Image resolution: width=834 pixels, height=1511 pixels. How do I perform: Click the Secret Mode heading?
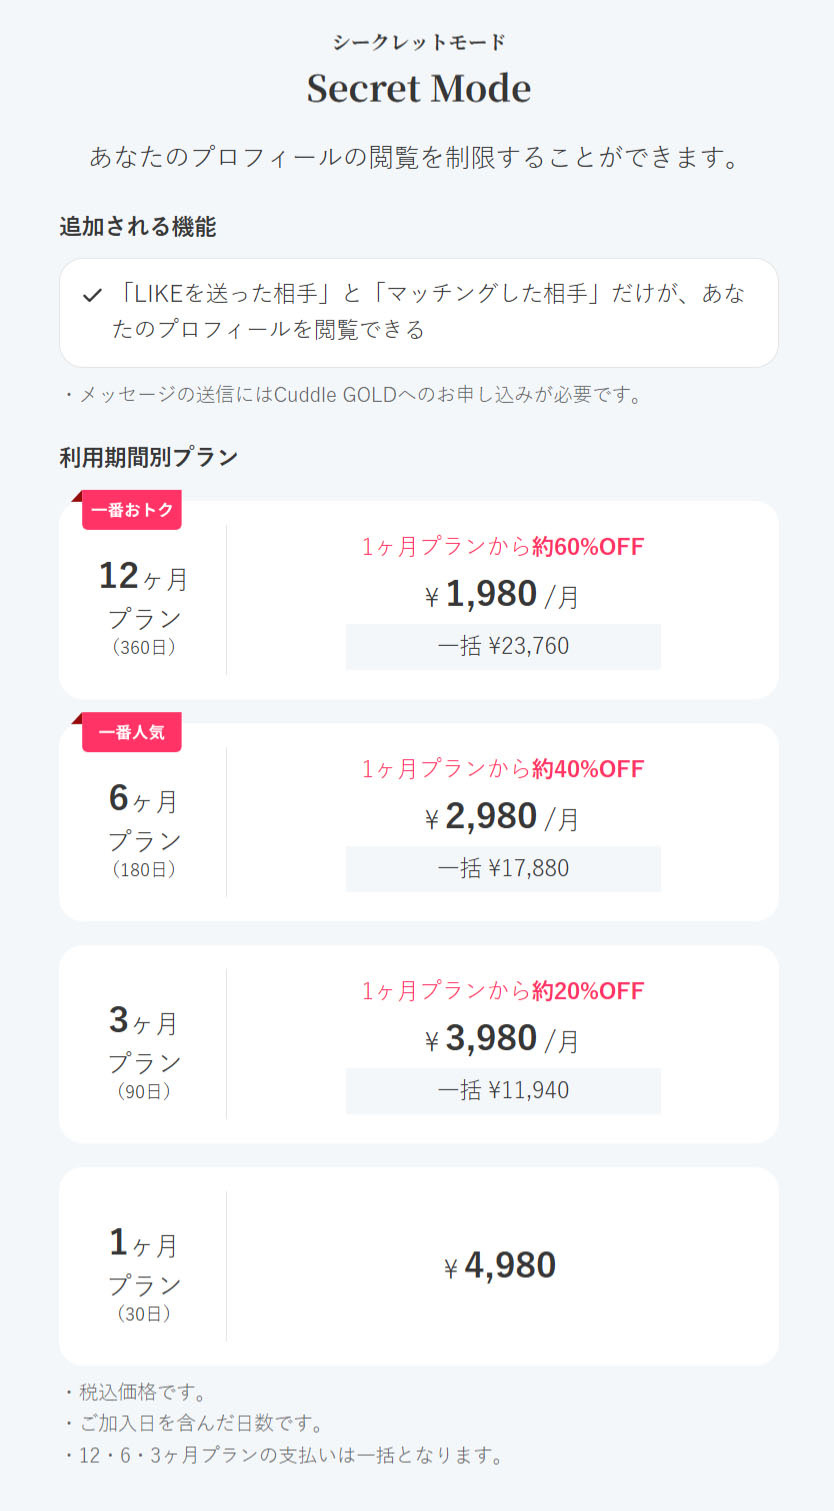click(418, 88)
